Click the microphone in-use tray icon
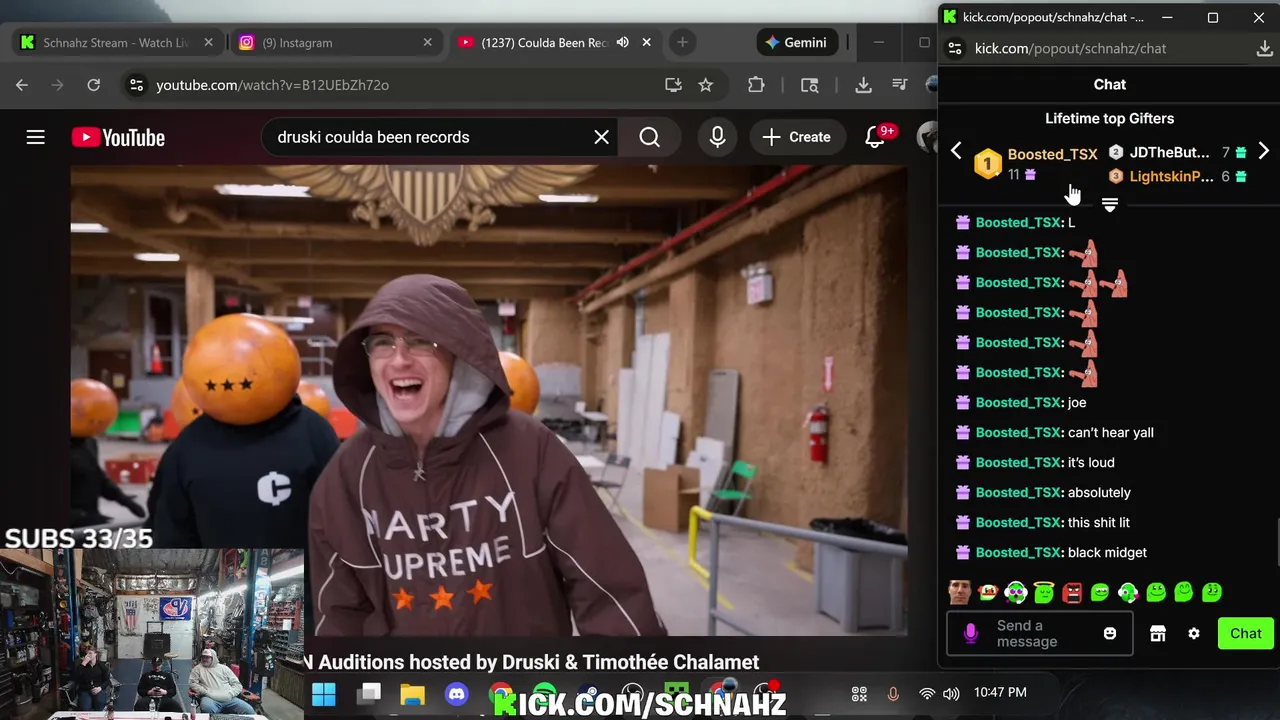1280x720 pixels. pos(893,693)
